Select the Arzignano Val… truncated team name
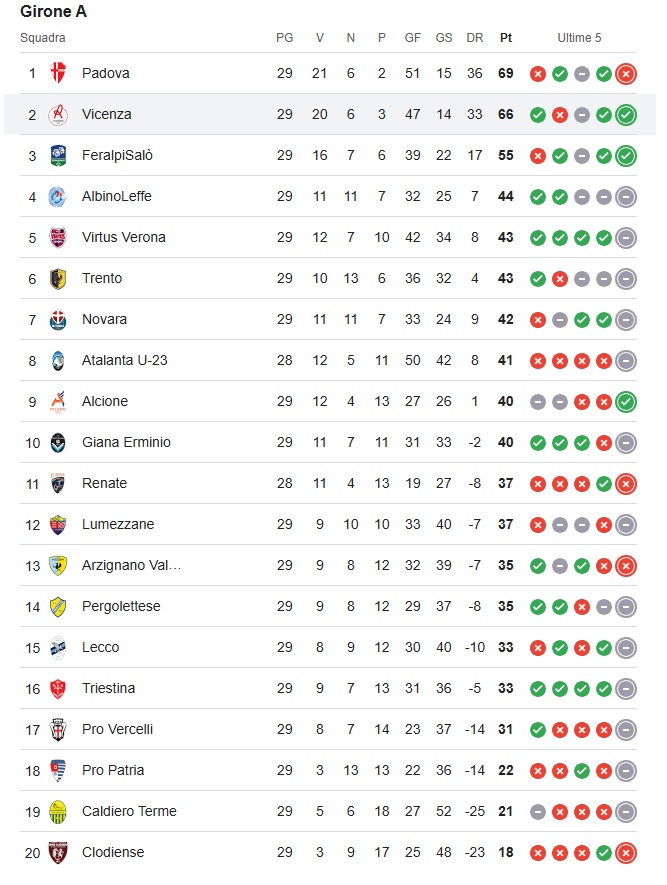 point(131,566)
